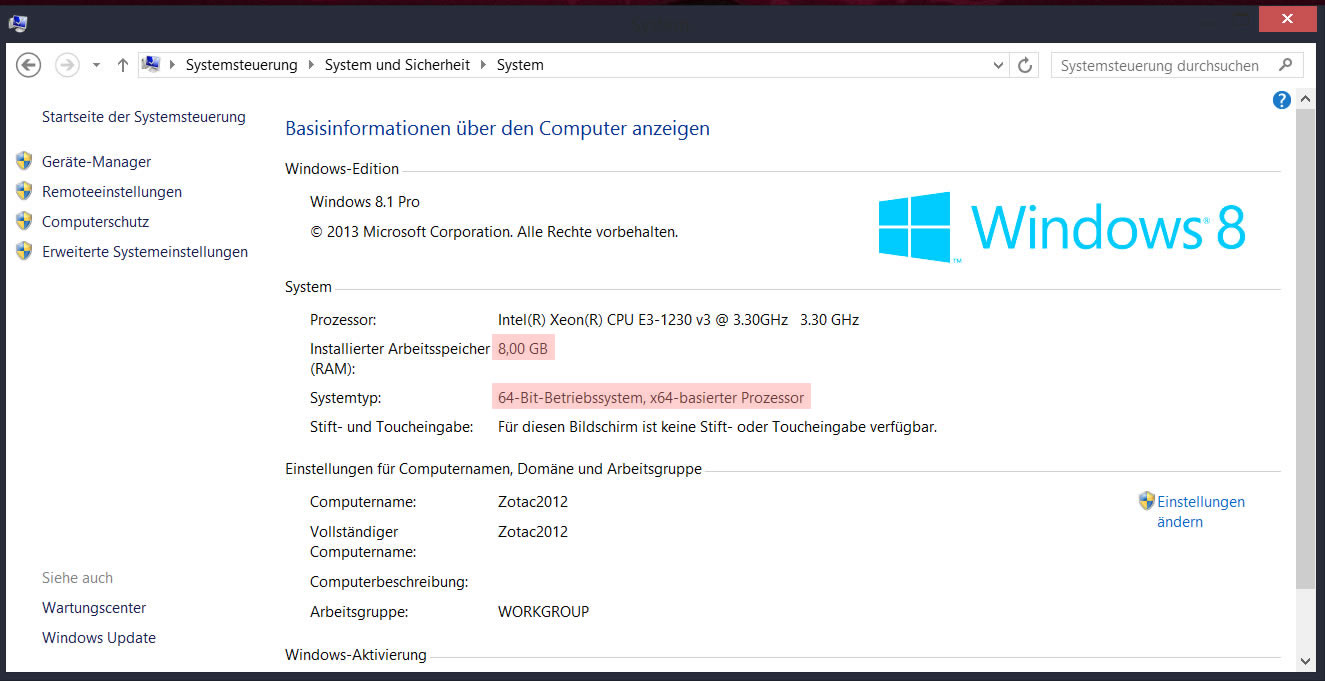
Task: Click shield icon beside Computerschutz
Action: click(24, 221)
